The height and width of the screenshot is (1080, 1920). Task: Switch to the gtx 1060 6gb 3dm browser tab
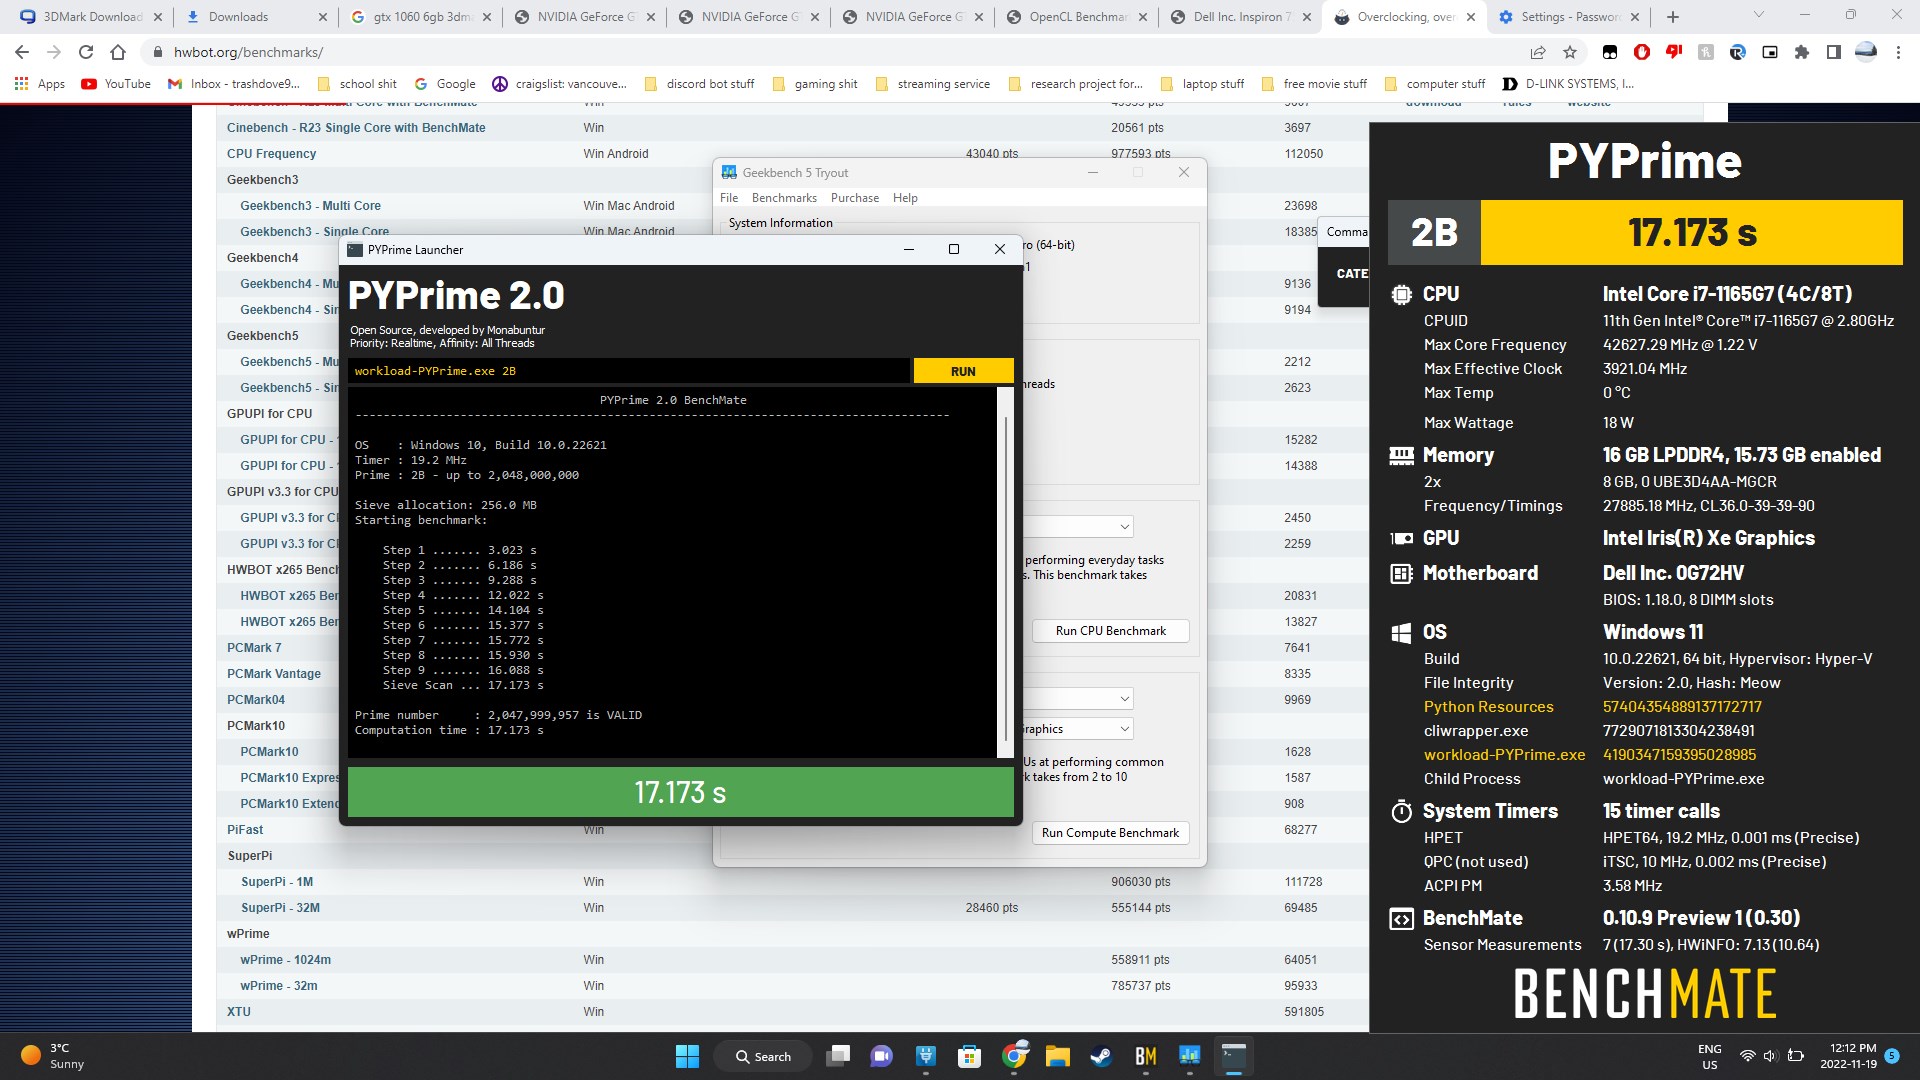coord(420,17)
